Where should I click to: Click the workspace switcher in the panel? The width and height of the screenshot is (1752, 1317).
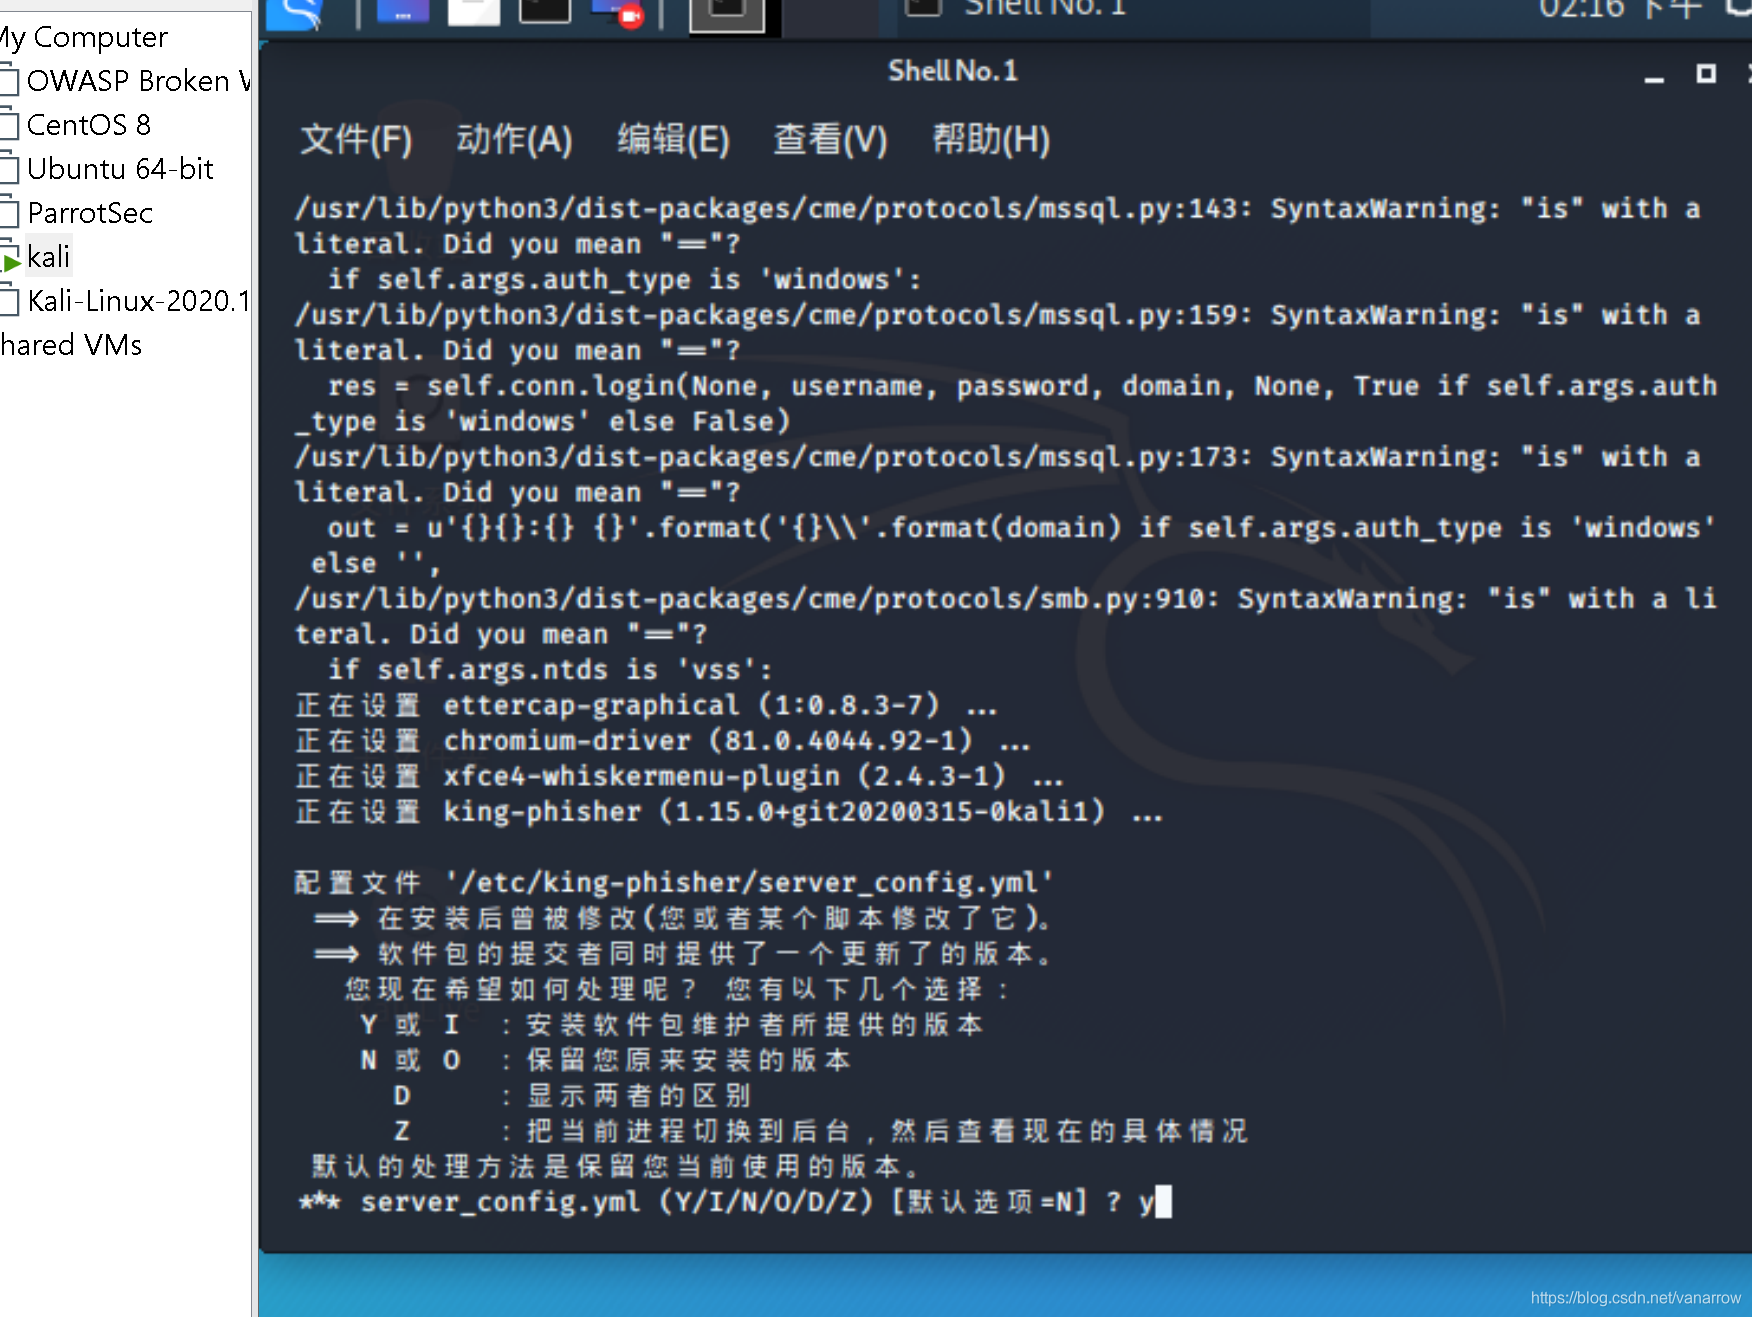point(727,14)
